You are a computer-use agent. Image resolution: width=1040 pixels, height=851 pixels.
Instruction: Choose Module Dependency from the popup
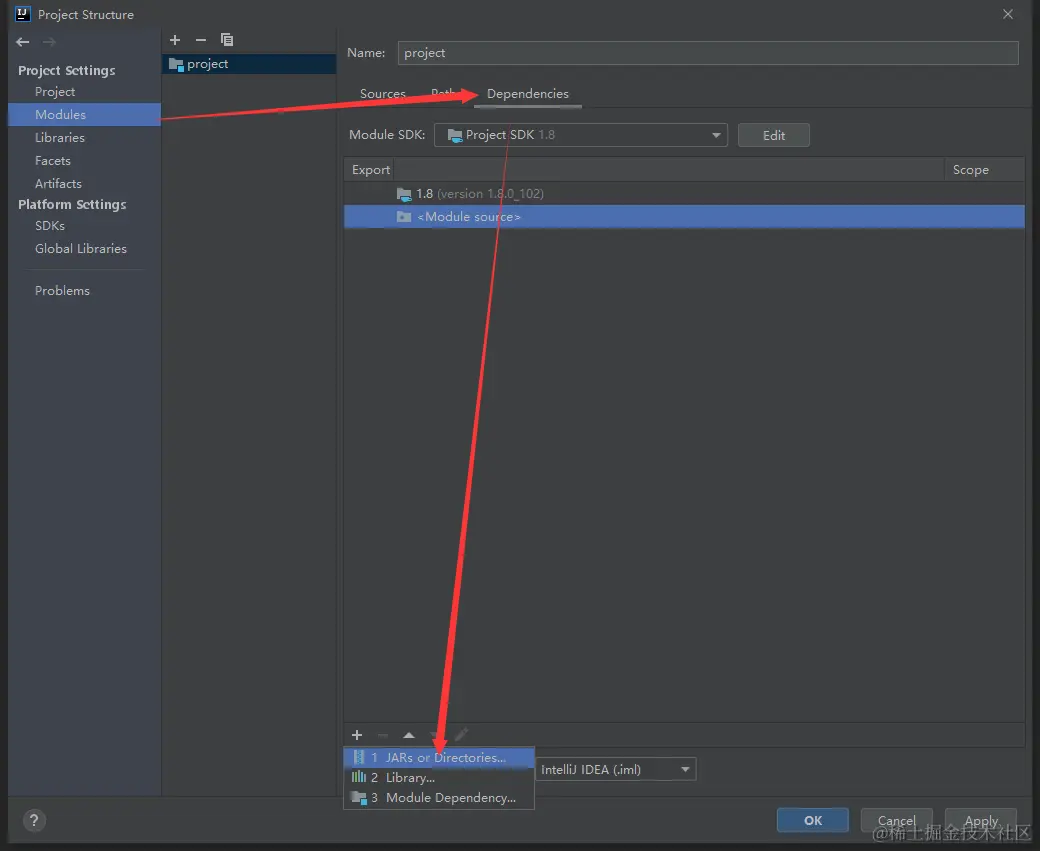tap(439, 797)
